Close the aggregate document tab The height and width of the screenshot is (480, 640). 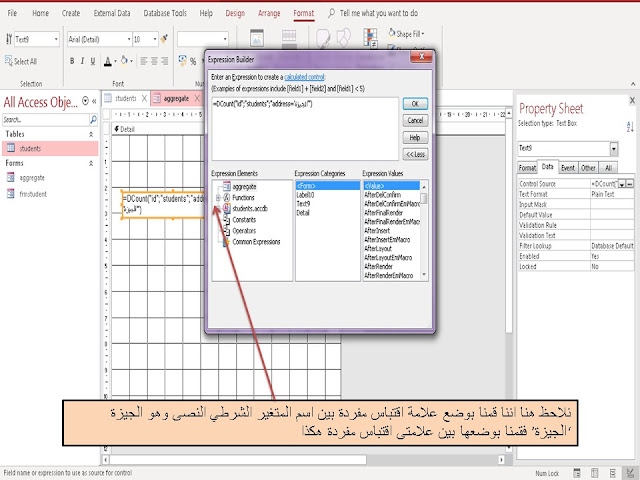coord(197,98)
